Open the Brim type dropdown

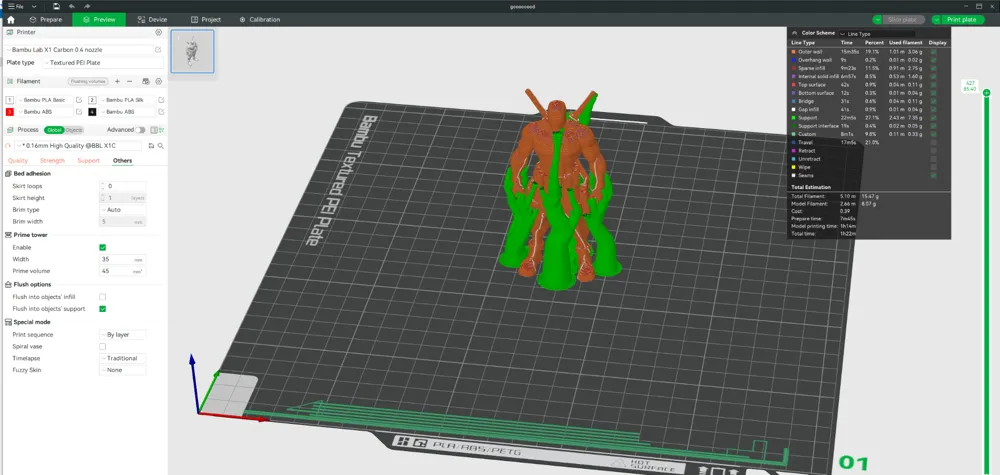tap(122, 210)
